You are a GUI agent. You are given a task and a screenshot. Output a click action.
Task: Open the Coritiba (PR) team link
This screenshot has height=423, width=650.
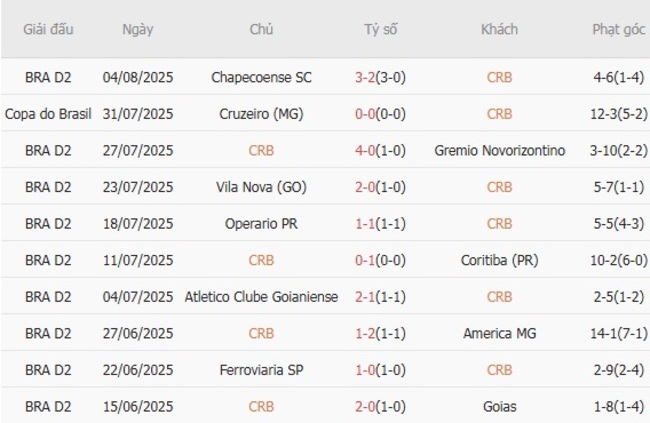[499, 260]
